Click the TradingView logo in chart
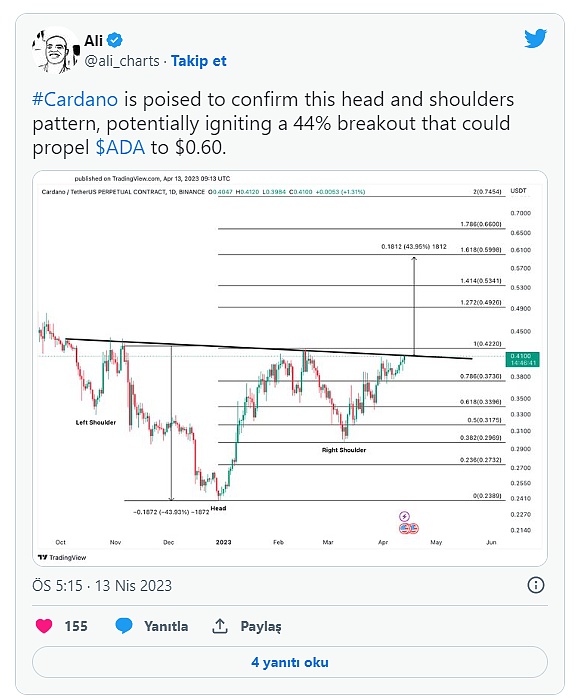The image size is (578, 700). [x=62, y=557]
